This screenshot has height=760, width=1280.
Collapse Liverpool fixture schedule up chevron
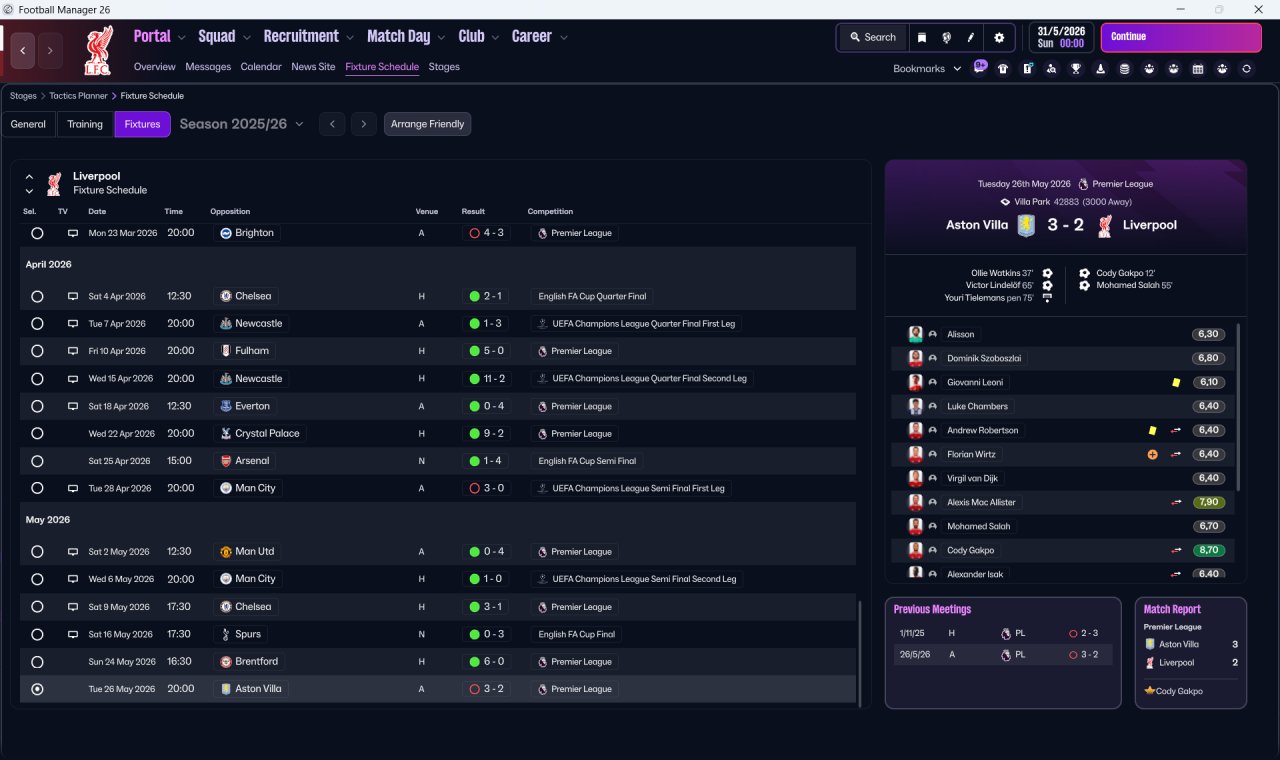click(x=29, y=176)
